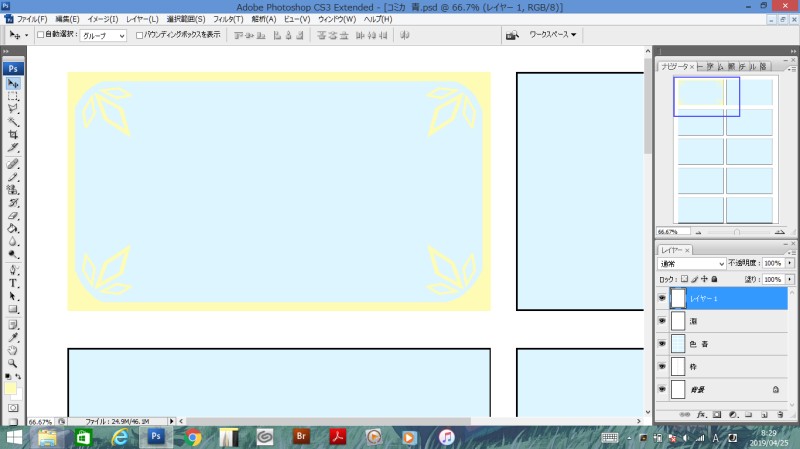Open the イメージ(I) menu
Viewport: 800px width, 449px height.
[103, 19]
